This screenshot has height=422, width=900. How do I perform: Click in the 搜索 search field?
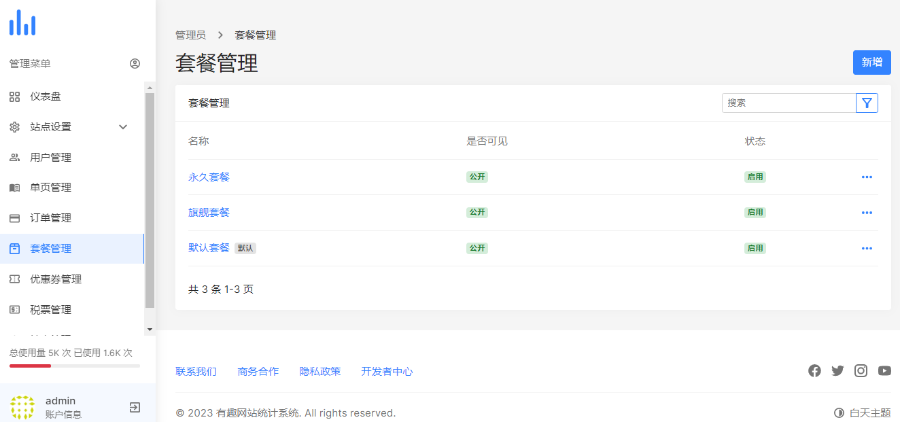789,103
